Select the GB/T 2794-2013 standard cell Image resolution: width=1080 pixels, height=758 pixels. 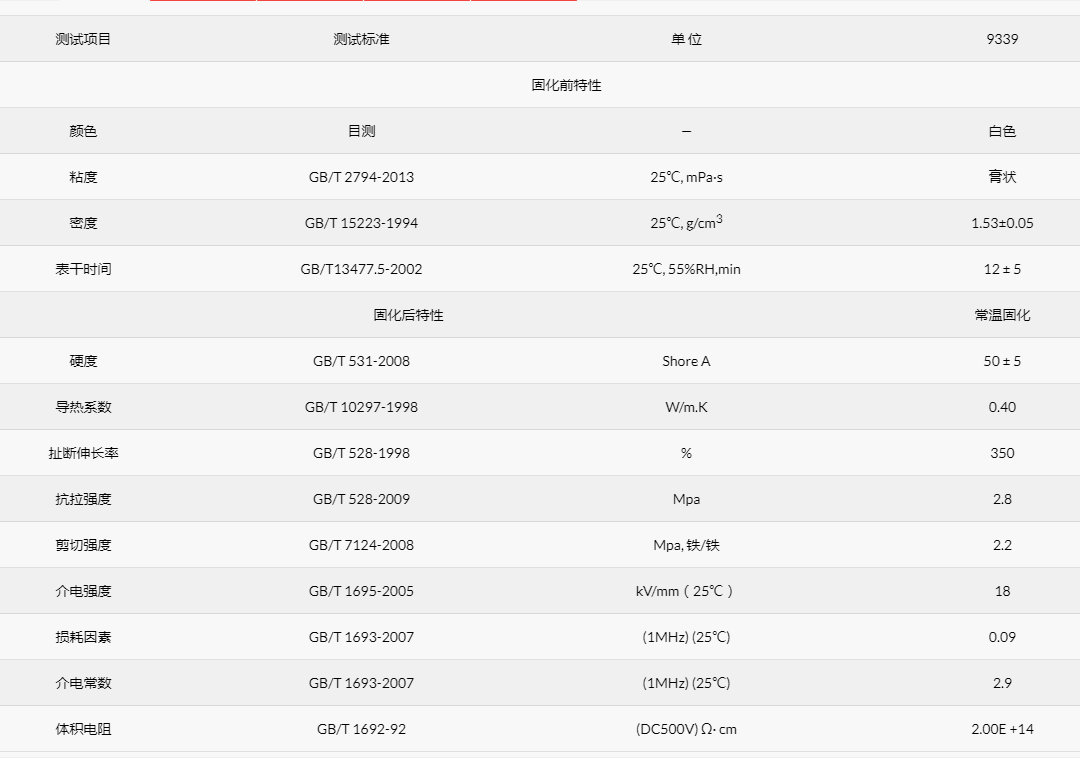pyautogui.click(x=361, y=177)
